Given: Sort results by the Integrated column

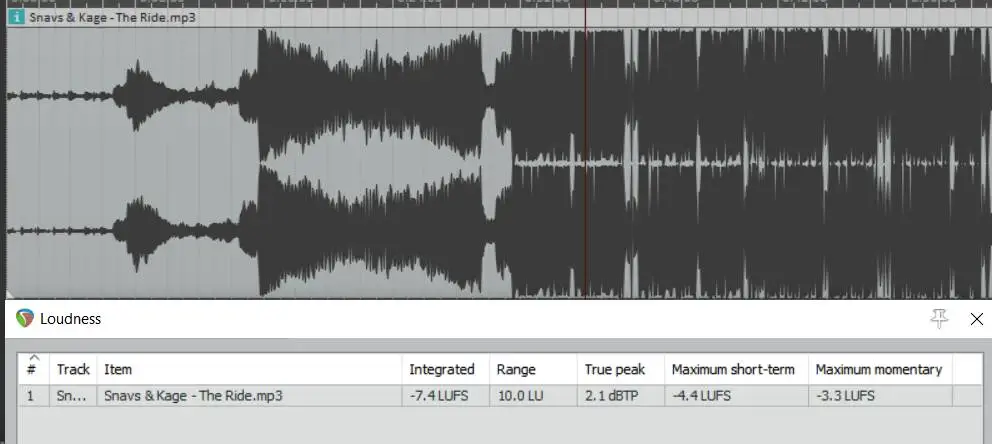Looking at the screenshot, I should point(441,369).
